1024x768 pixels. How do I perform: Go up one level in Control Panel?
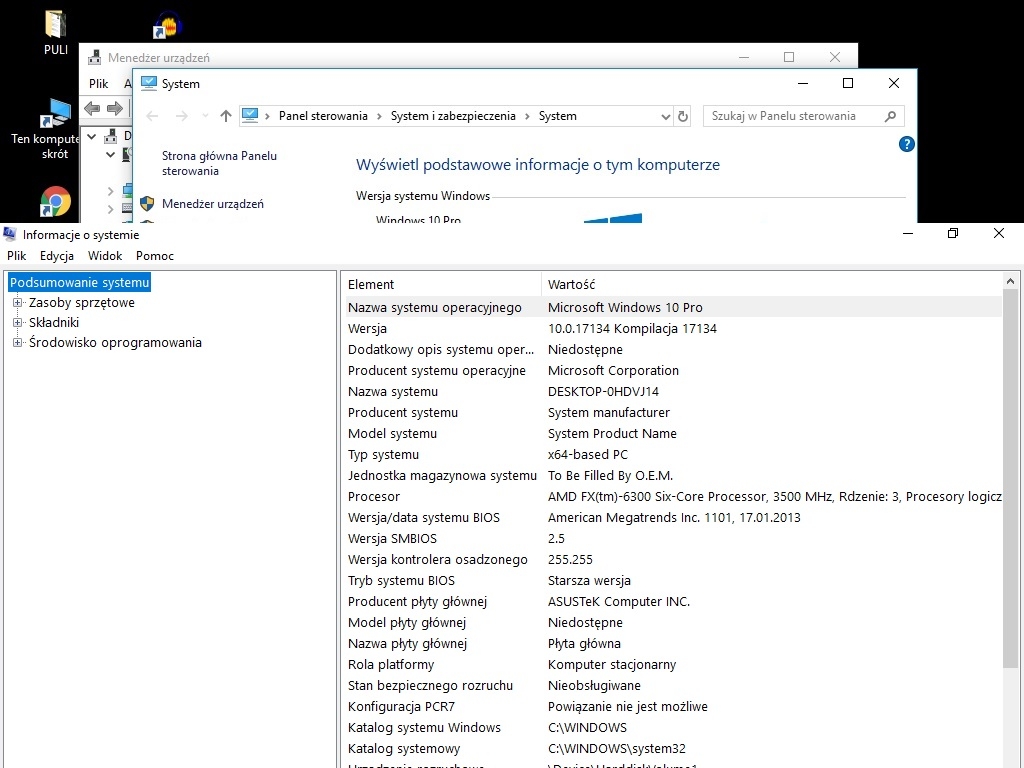point(226,116)
